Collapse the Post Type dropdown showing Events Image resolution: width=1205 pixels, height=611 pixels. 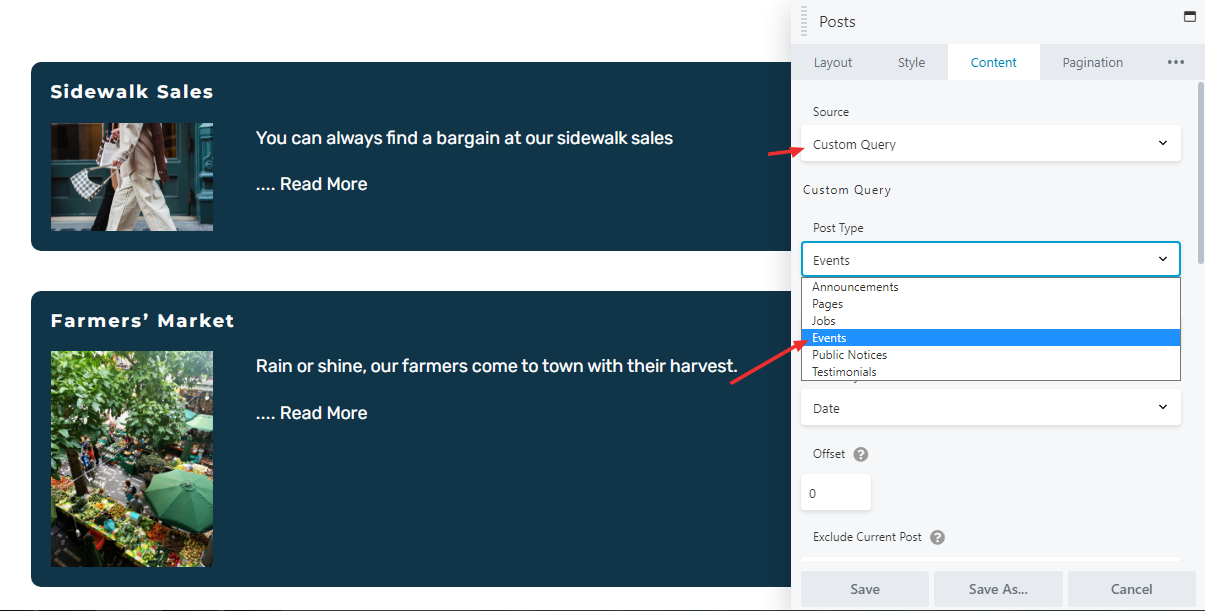(x=991, y=260)
